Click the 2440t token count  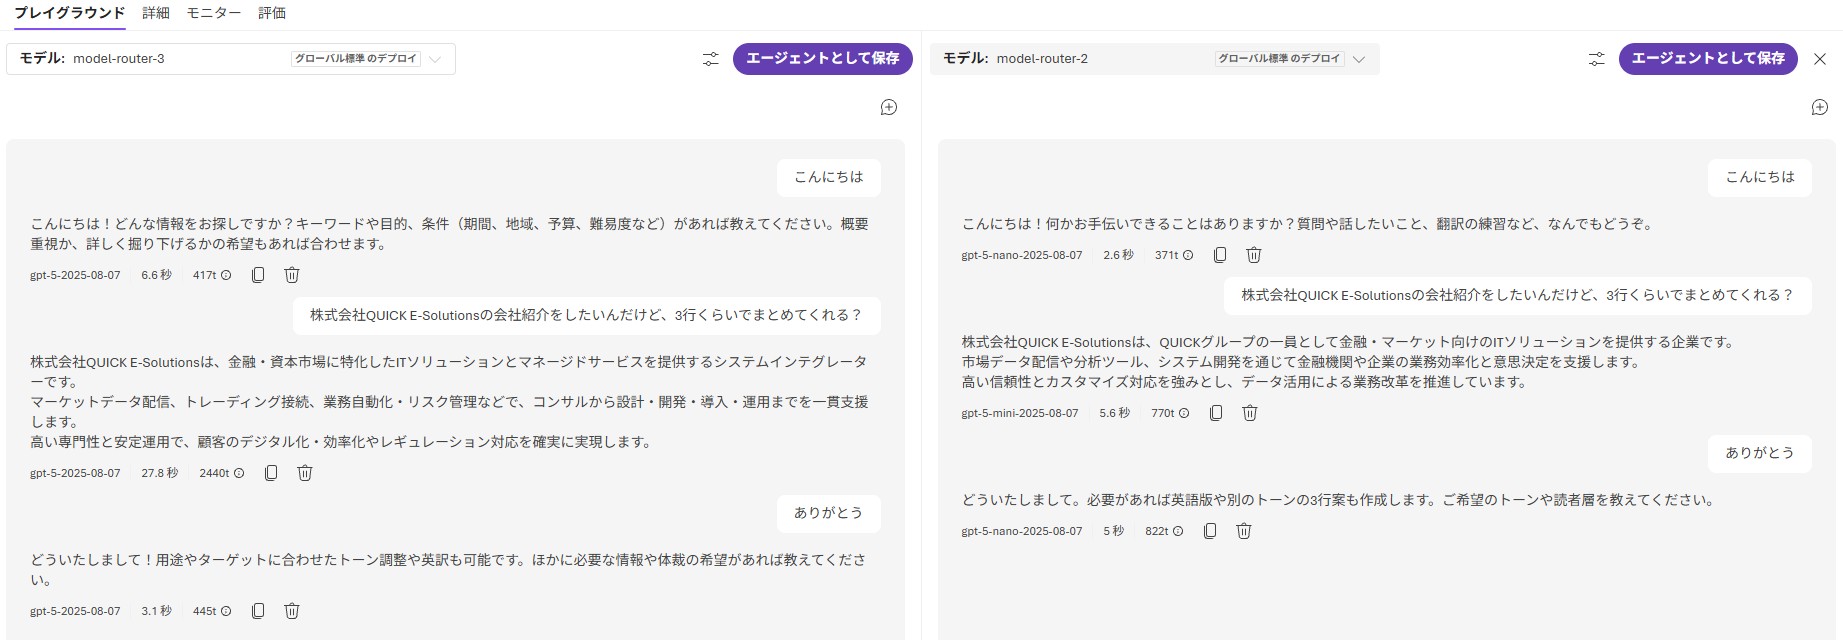point(214,473)
